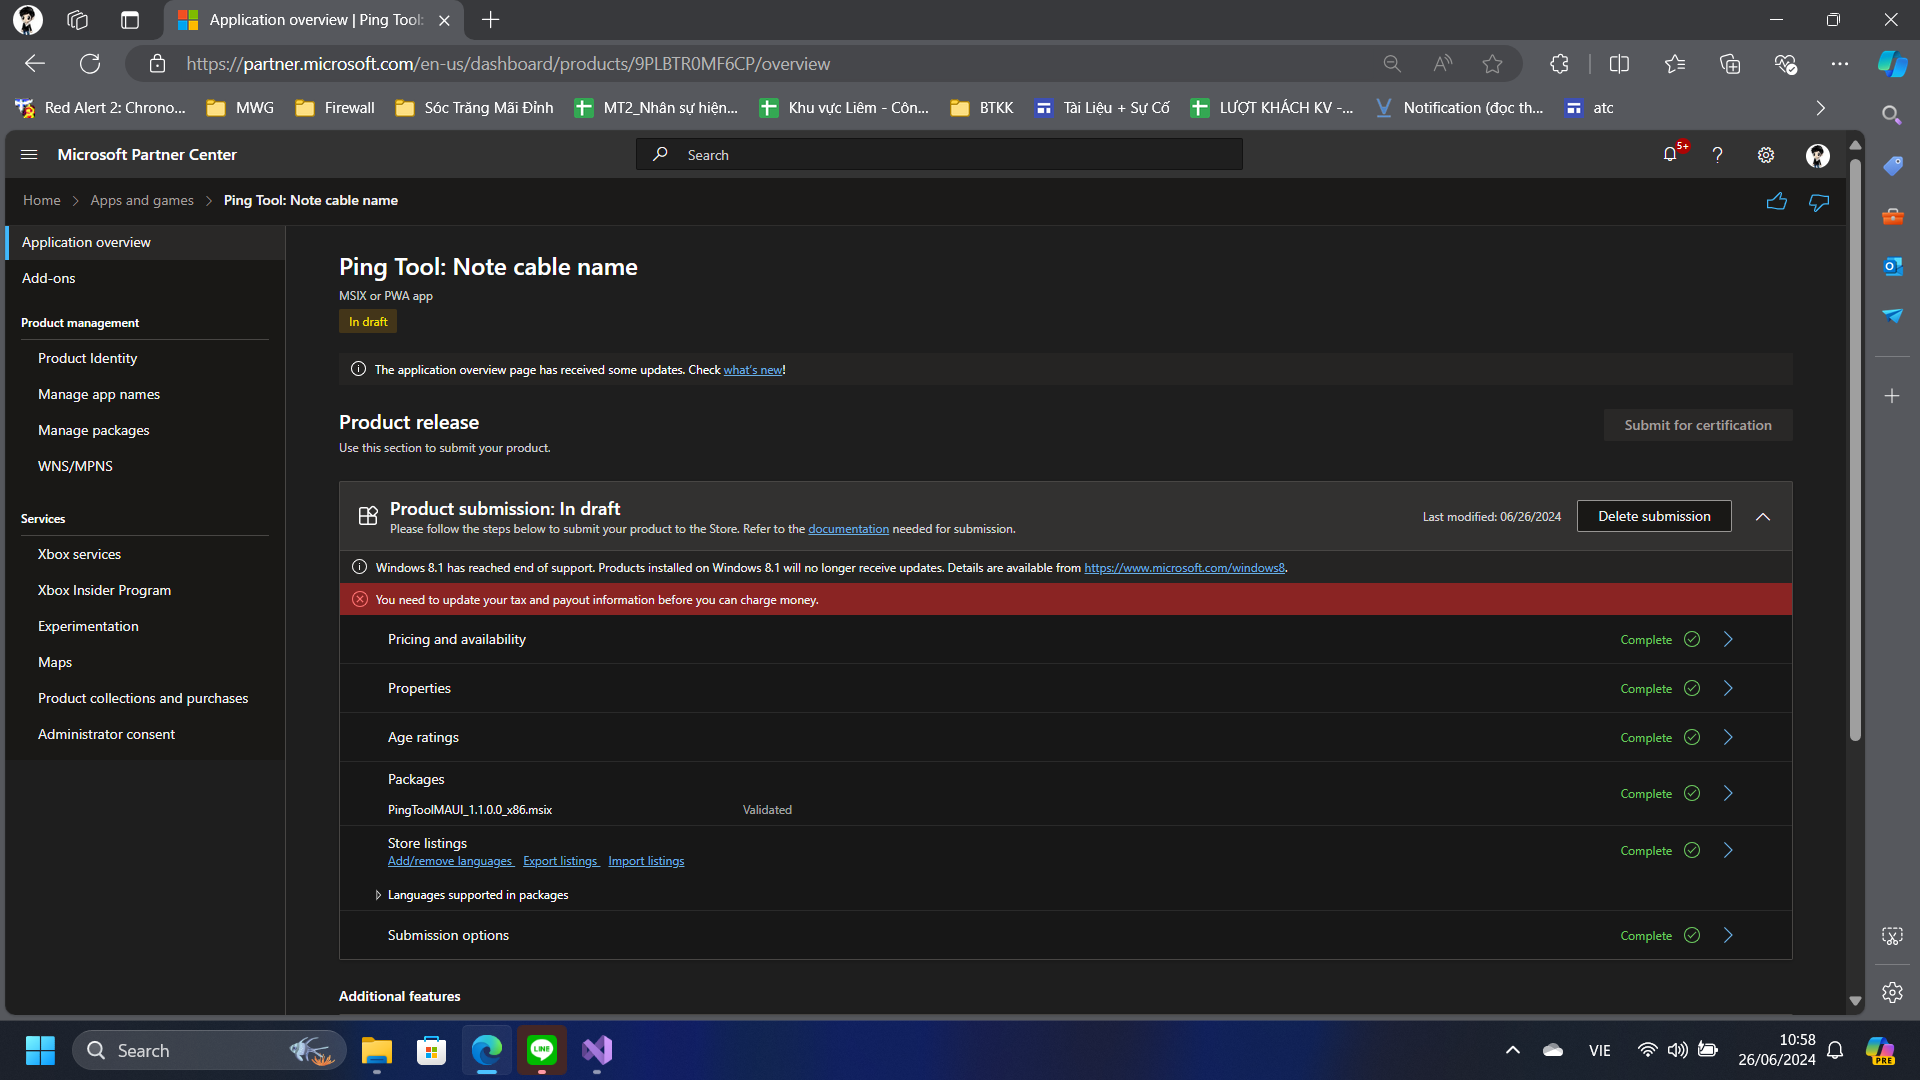
Task: Click the help question mark icon
Action: click(x=1717, y=155)
